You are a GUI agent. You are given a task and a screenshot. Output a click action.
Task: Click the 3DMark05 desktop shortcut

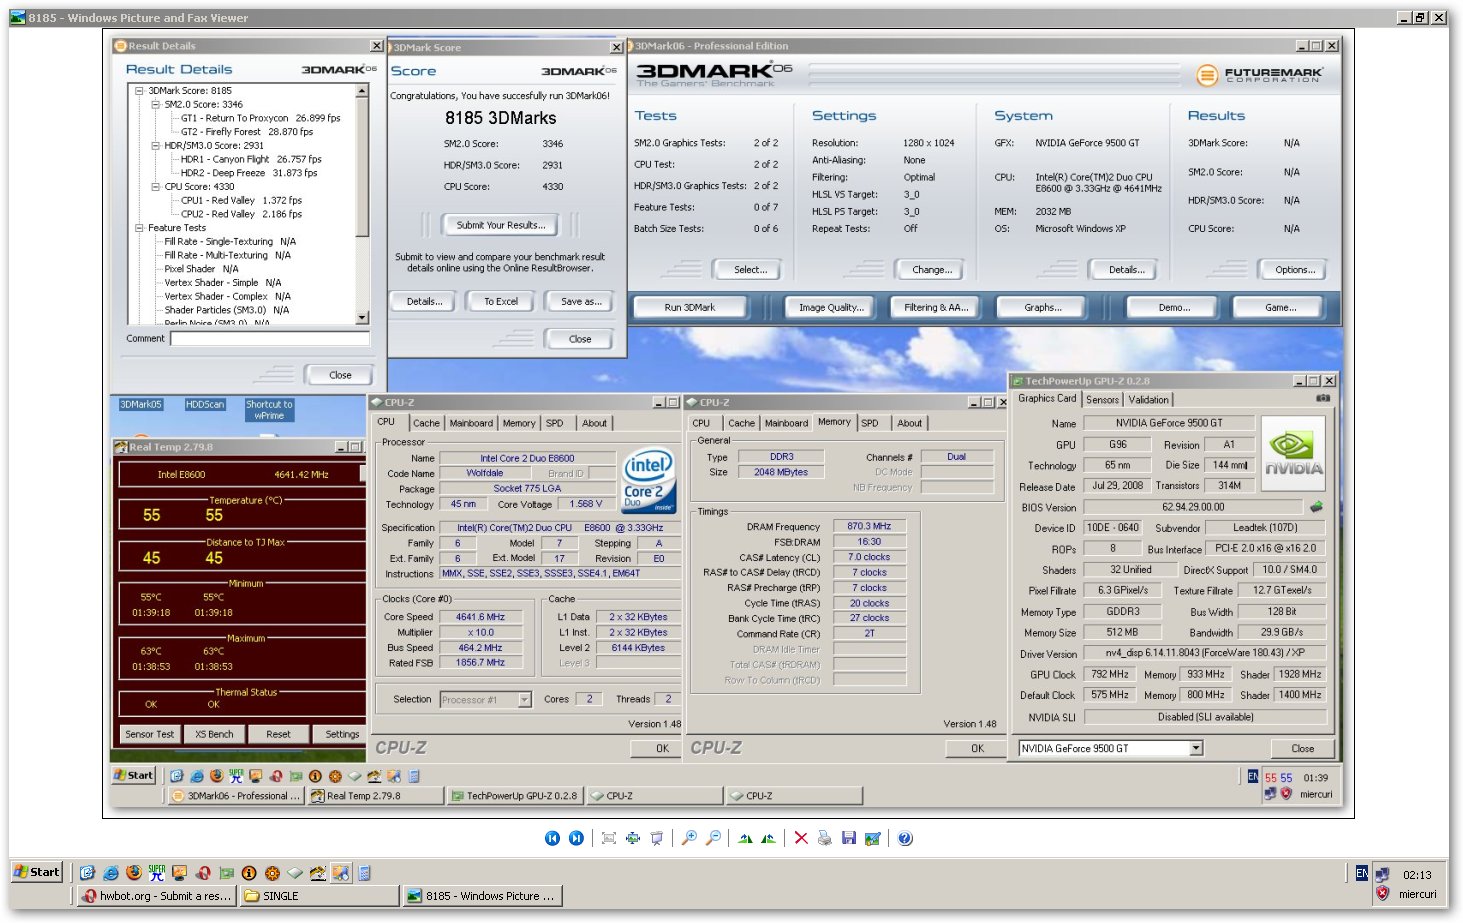point(141,404)
